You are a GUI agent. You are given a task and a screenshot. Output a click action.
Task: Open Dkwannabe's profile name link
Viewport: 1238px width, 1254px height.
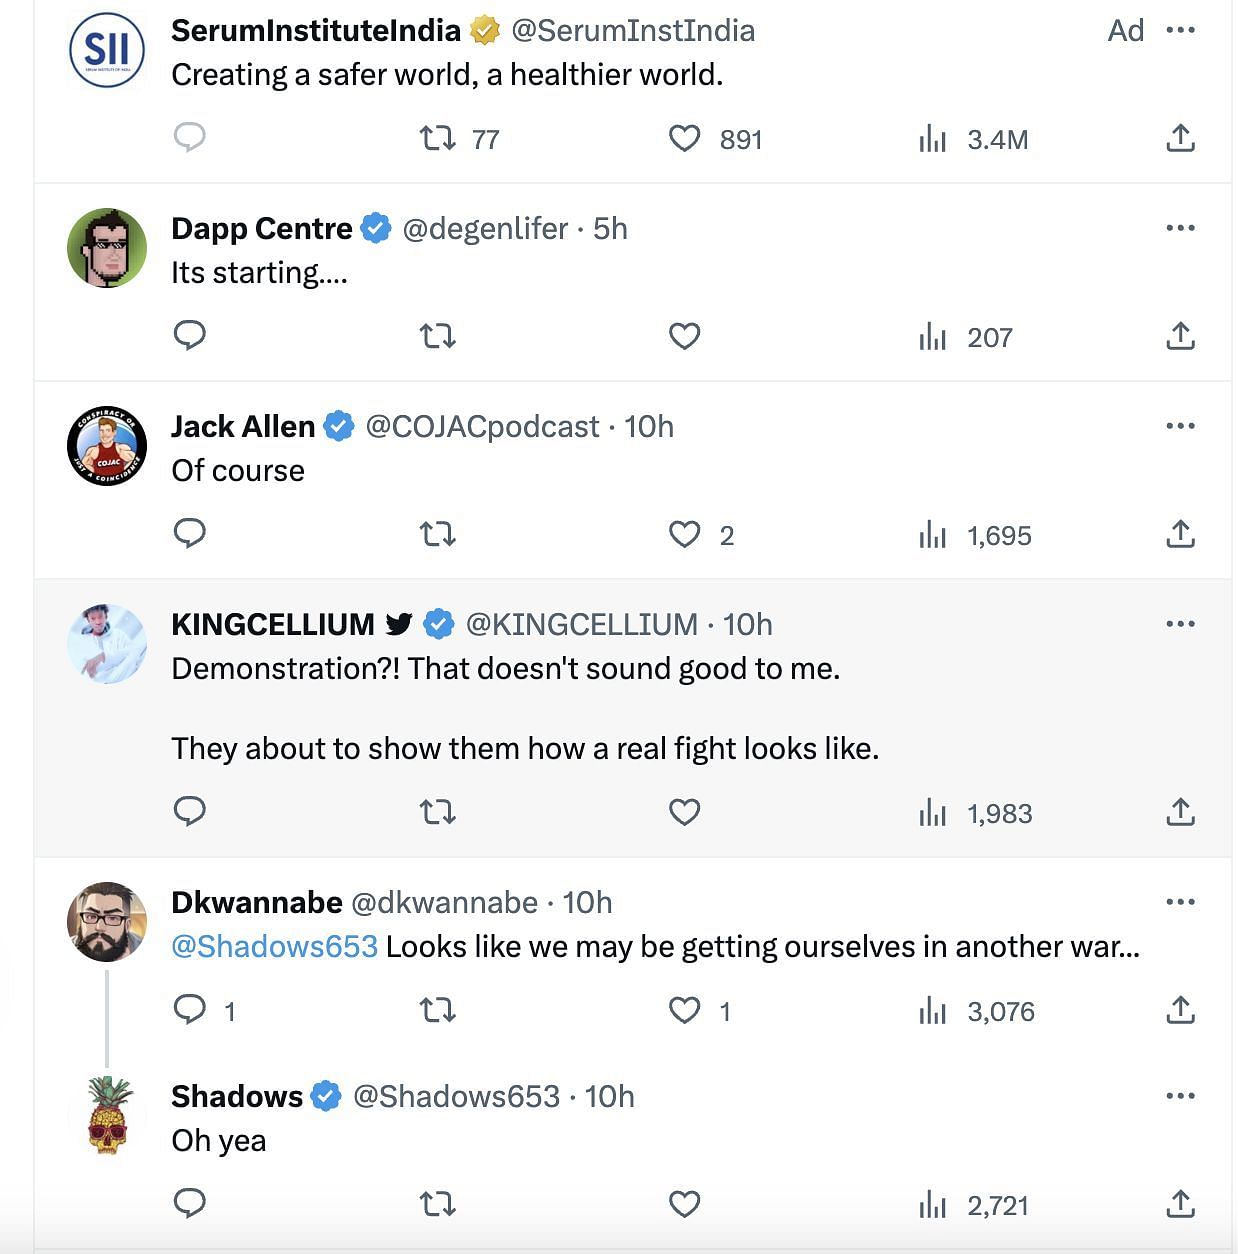[256, 902]
